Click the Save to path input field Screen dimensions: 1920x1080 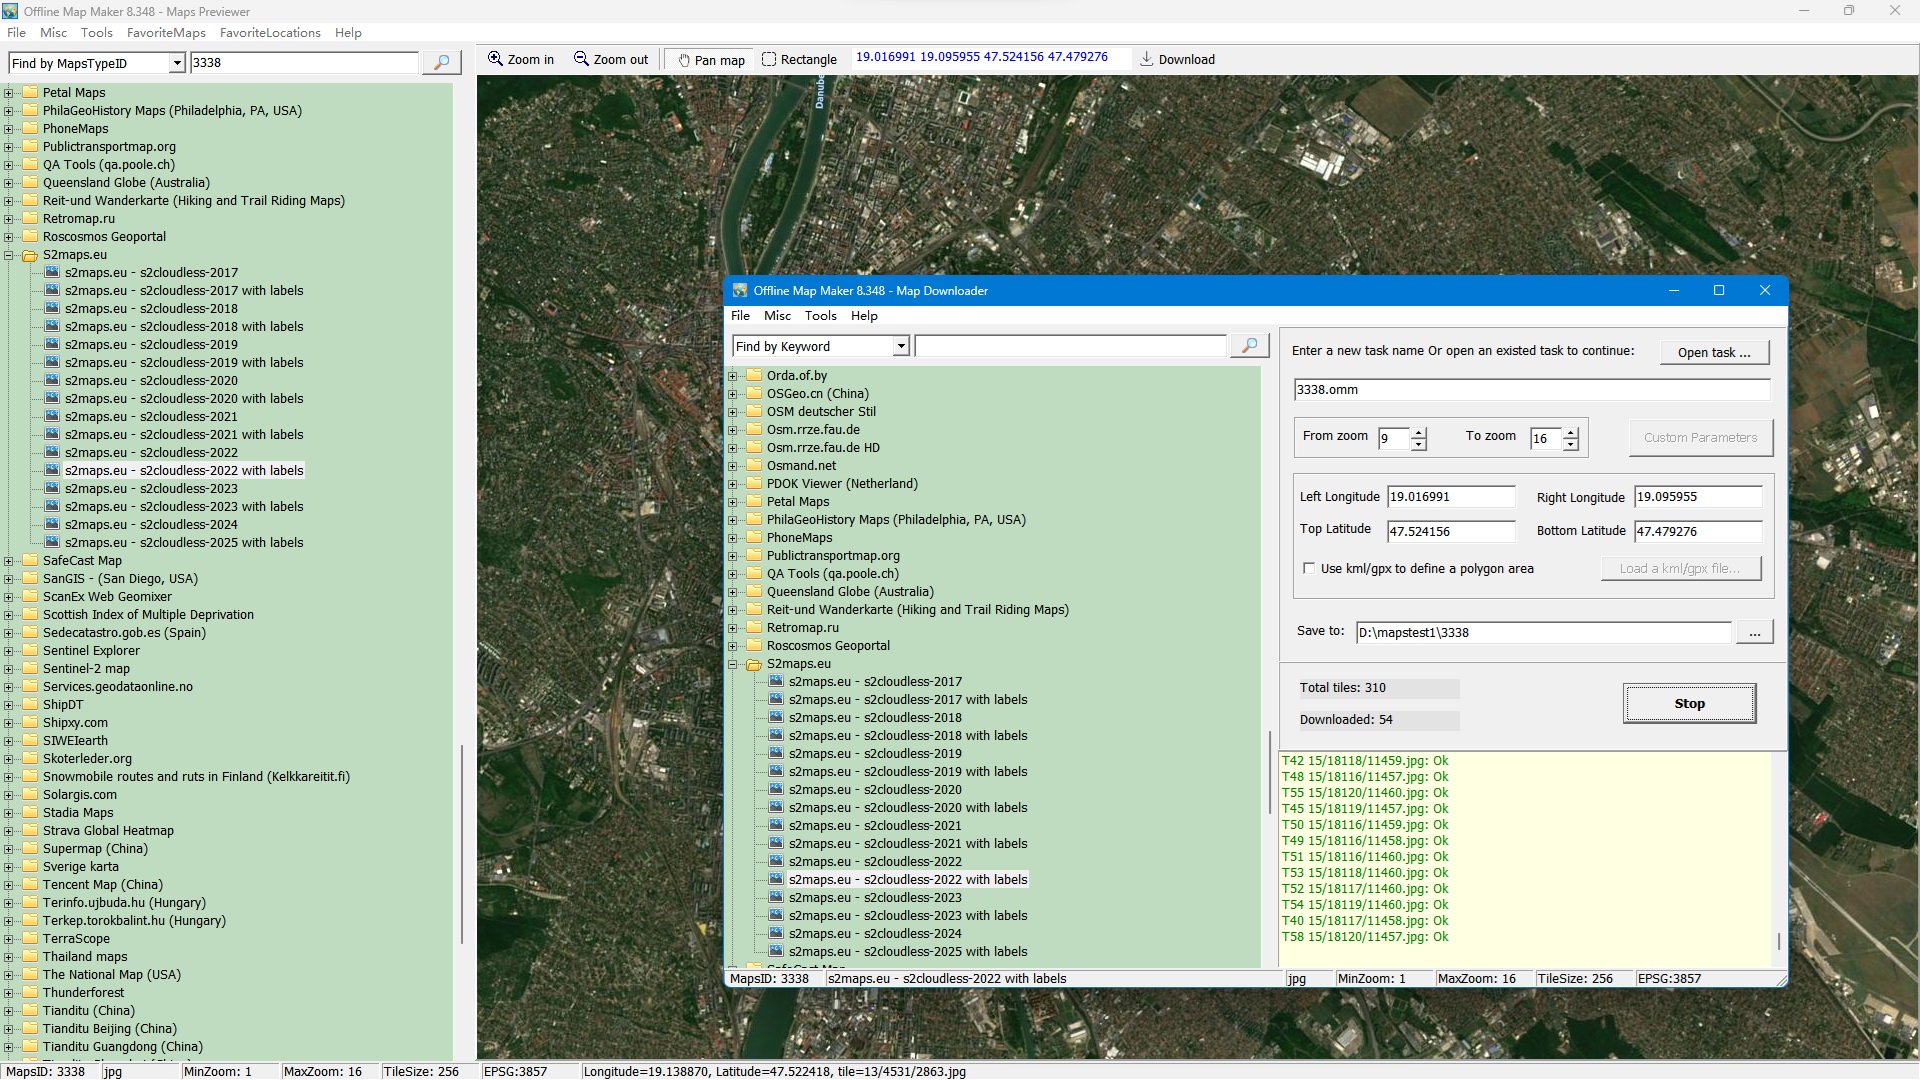point(1541,633)
